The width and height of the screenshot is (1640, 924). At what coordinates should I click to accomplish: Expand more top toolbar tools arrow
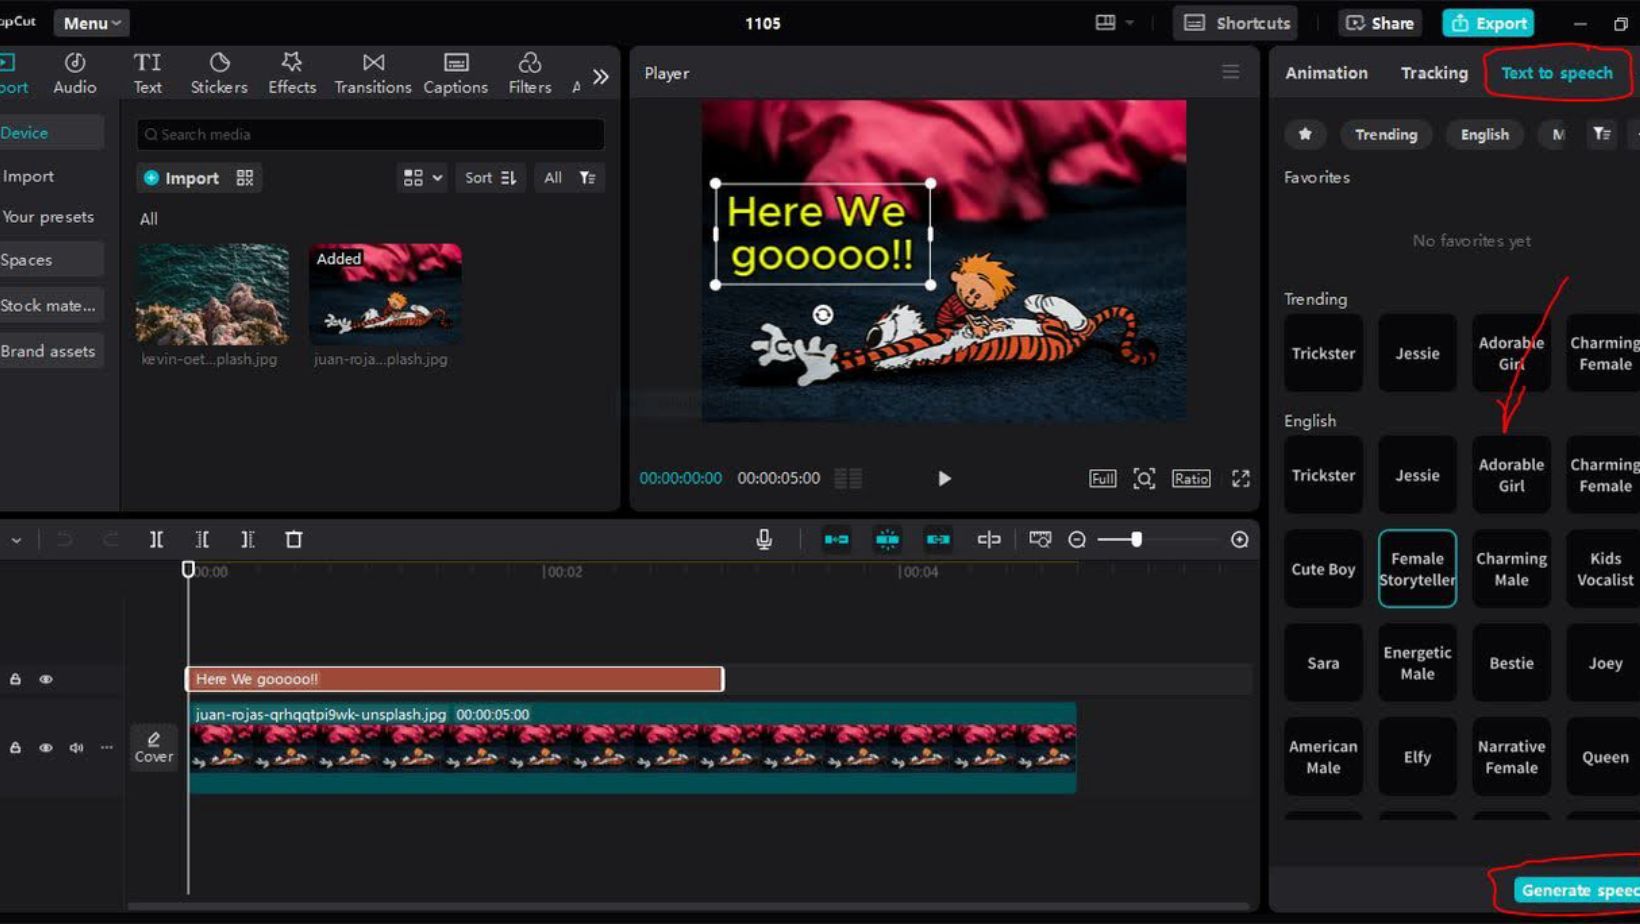600,76
